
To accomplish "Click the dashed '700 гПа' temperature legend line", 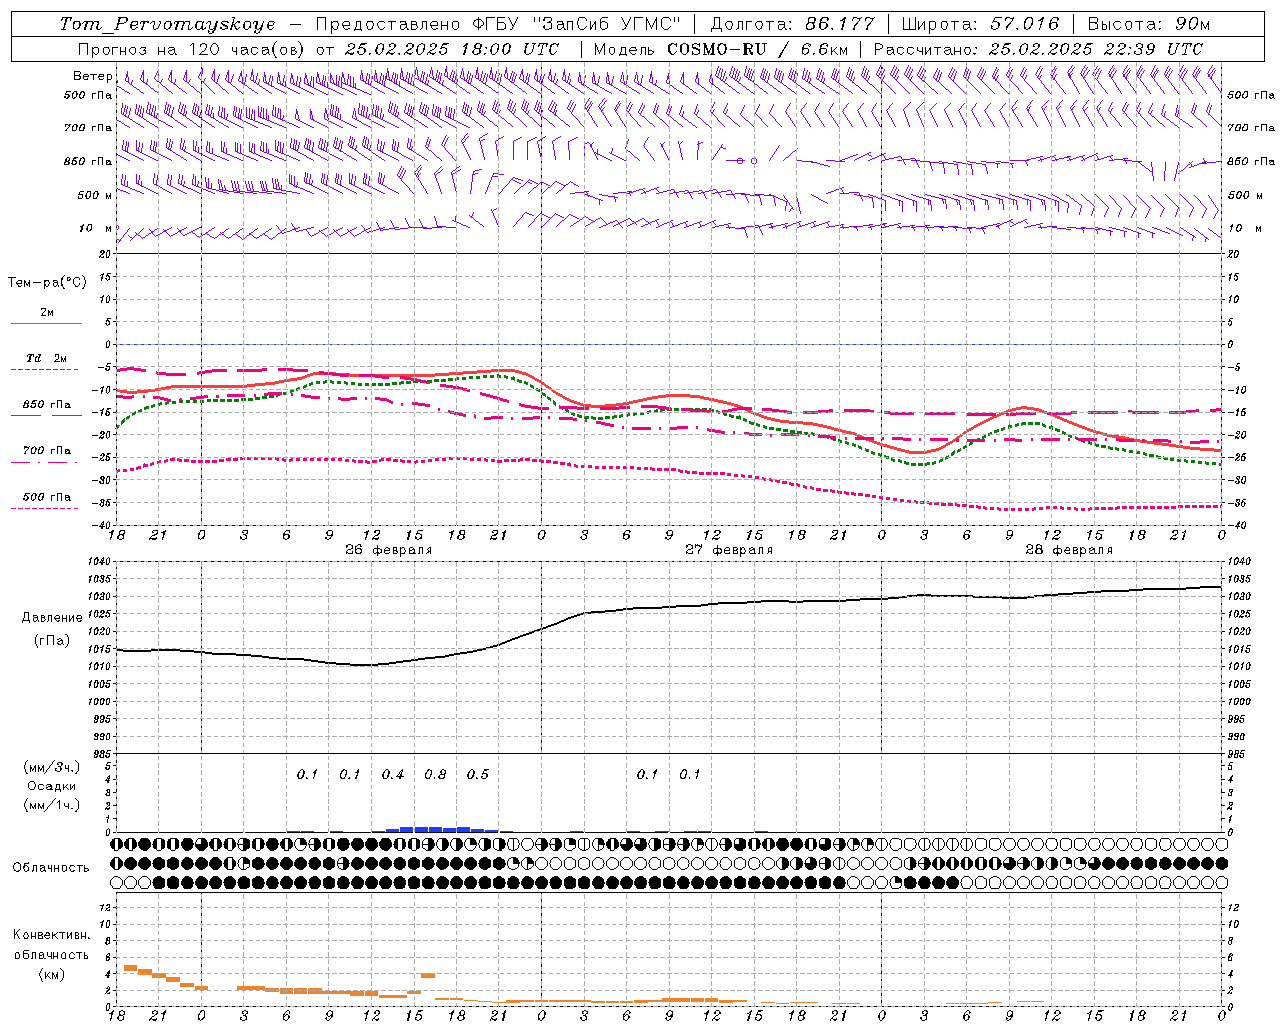I will (x=45, y=463).
